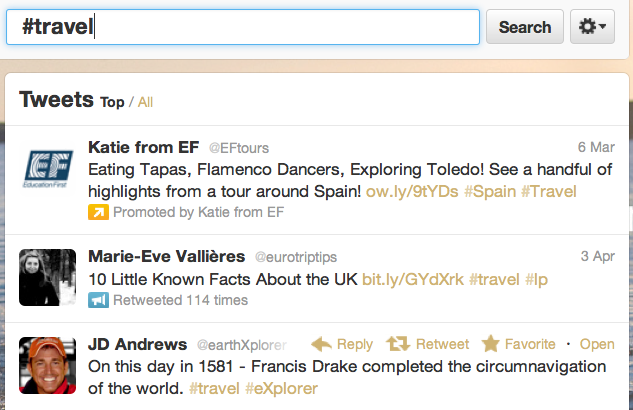Click the #lp hashtag

pyautogui.click(x=536, y=279)
